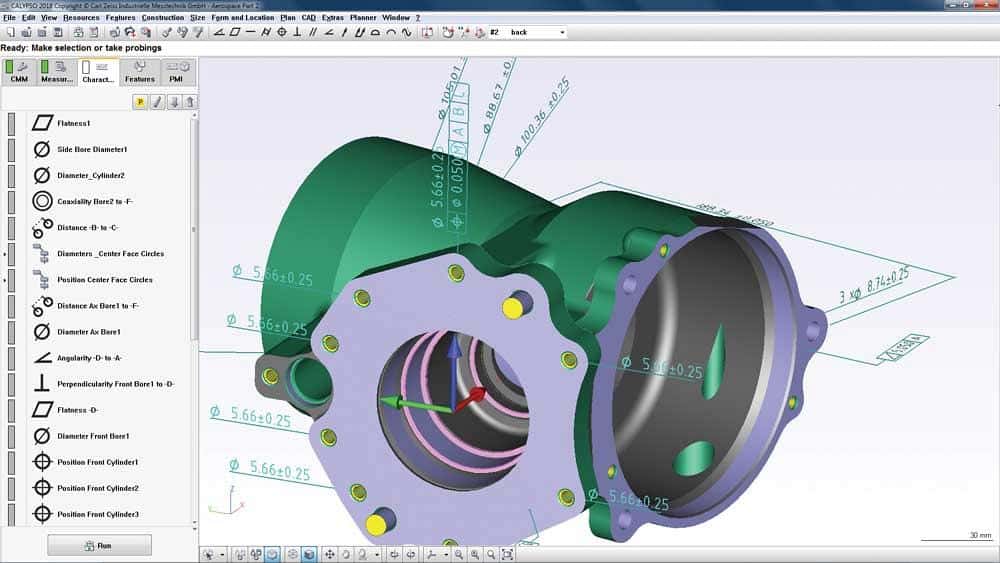Screen dimensions: 1000x563
Task: Toggle the status bar left of Diameter_Cylinder2
Action: pos(11,175)
